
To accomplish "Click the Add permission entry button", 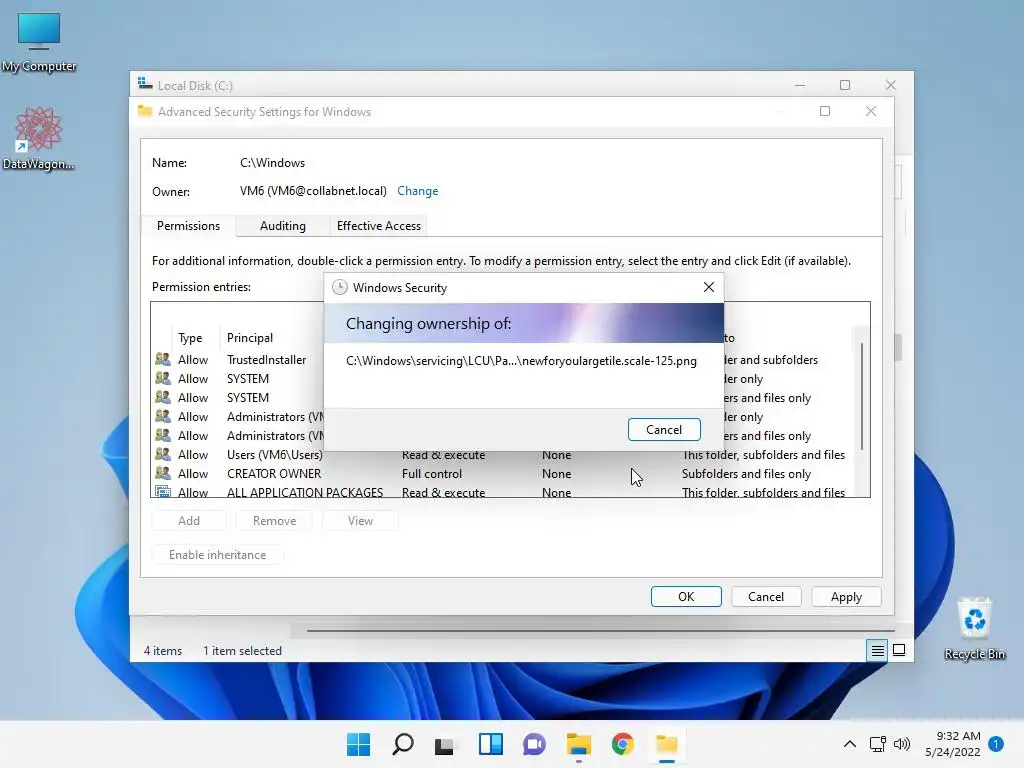I will pos(189,520).
